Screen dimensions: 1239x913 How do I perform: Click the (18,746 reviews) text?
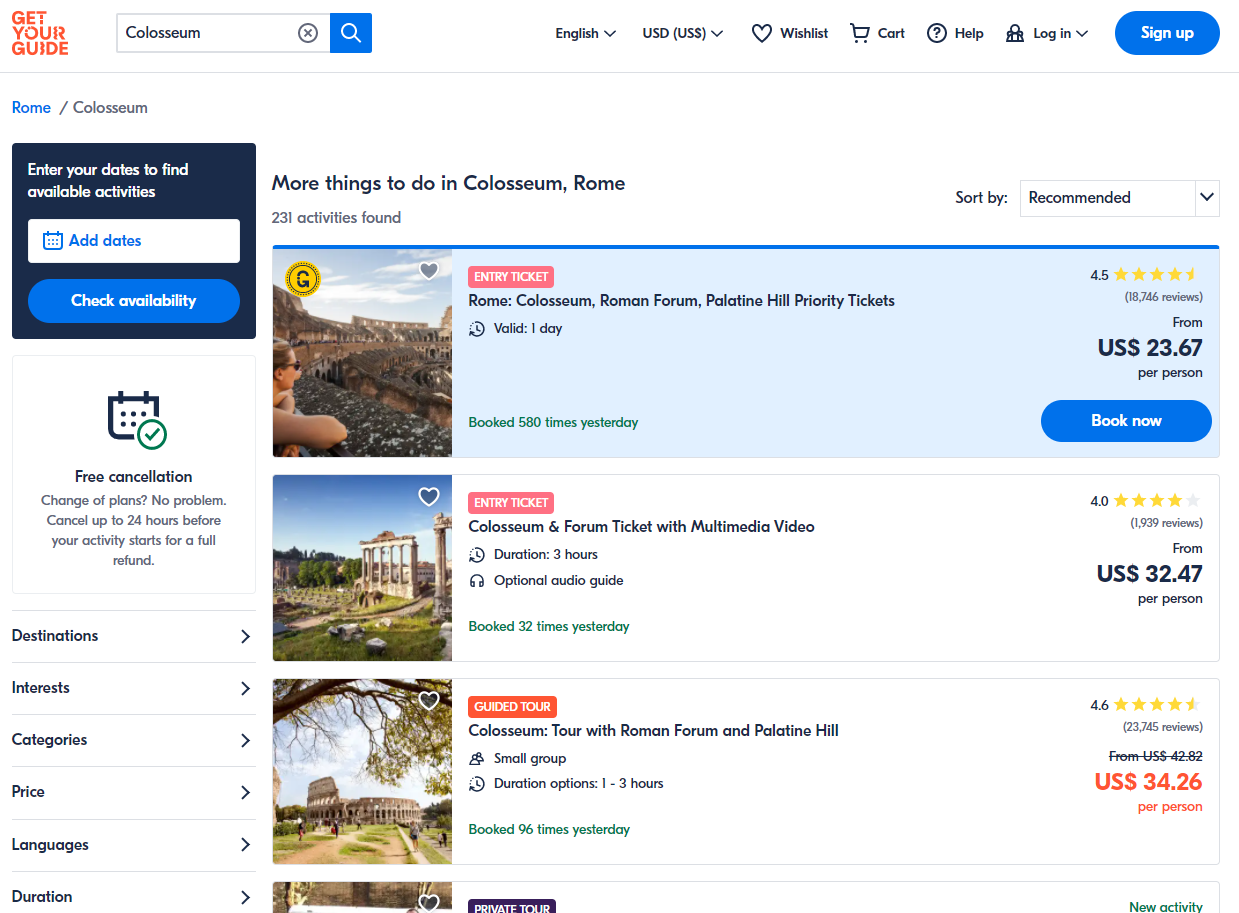(x=1163, y=297)
